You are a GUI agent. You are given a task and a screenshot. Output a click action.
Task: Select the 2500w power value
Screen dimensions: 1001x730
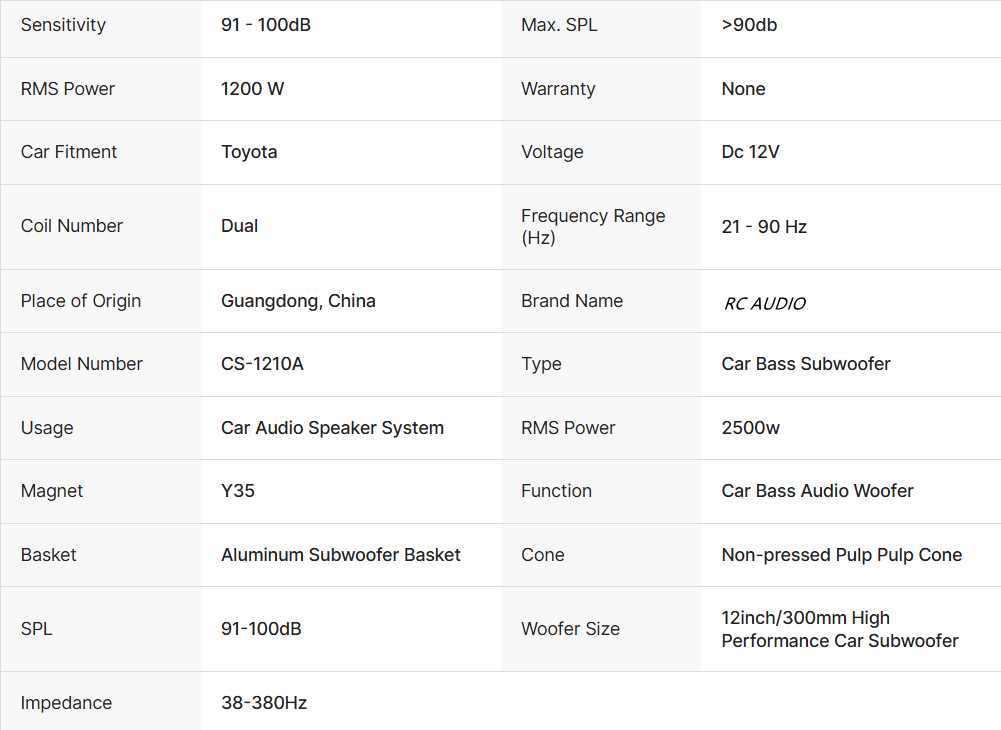tap(750, 428)
